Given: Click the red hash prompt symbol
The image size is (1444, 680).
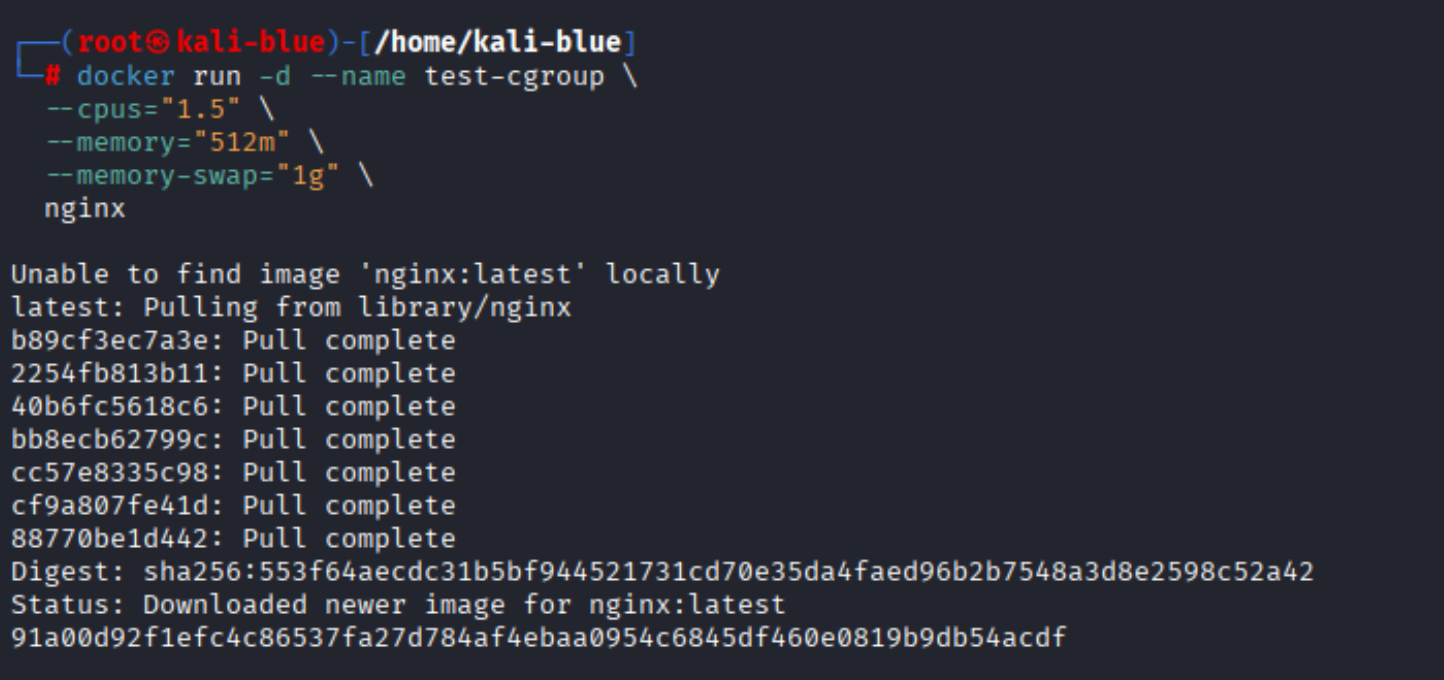Looking at the screenshot, I should (x=53, y=76).
